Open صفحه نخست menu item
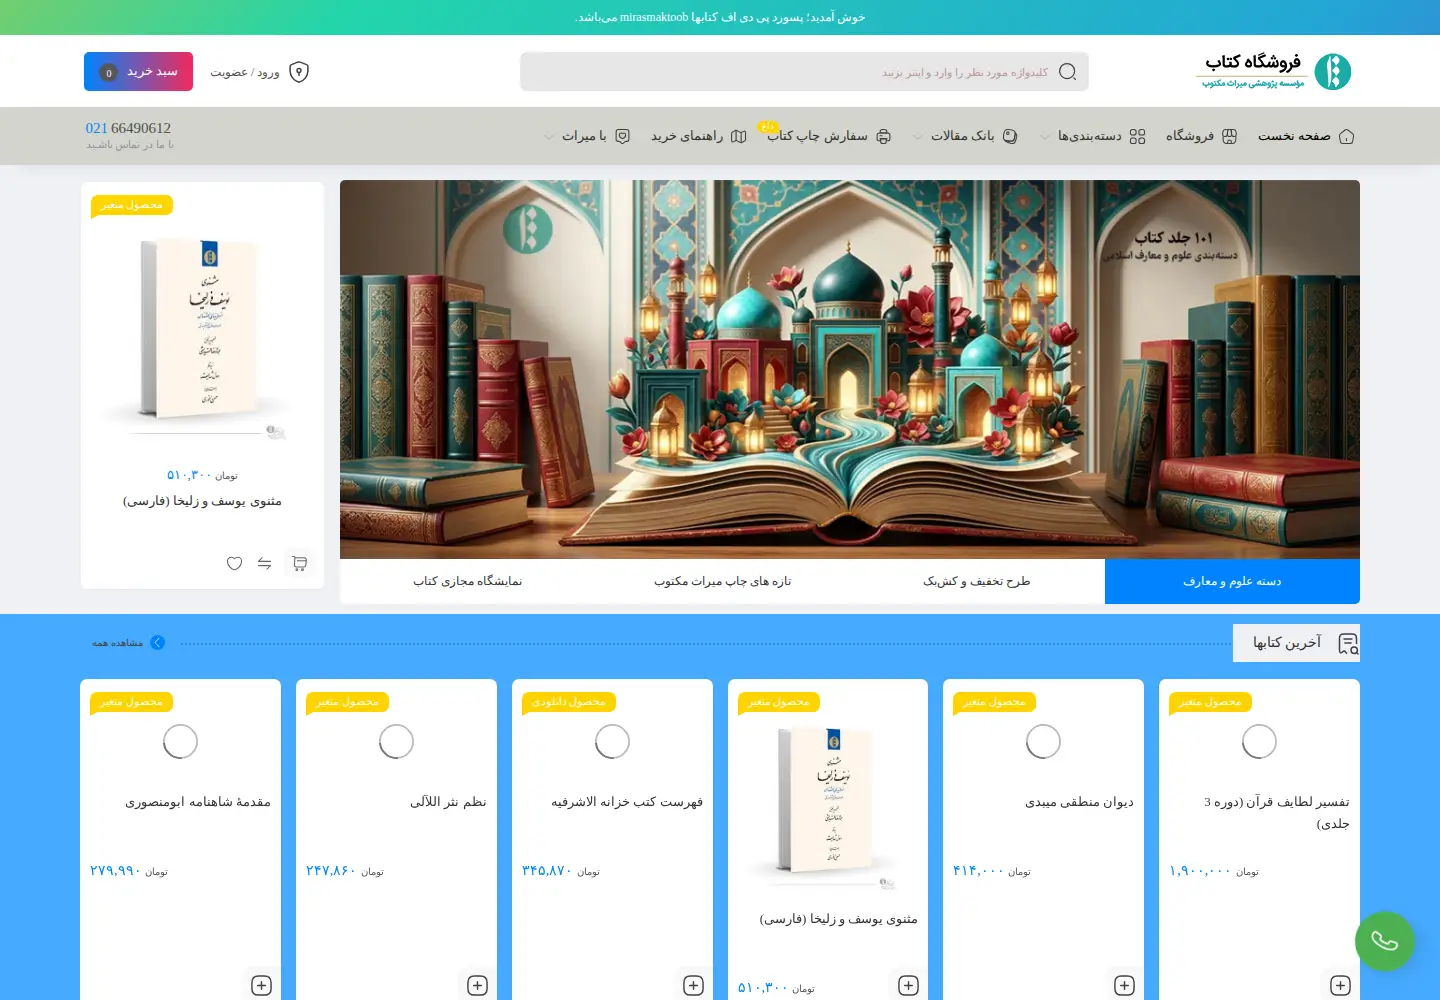 1294,136
